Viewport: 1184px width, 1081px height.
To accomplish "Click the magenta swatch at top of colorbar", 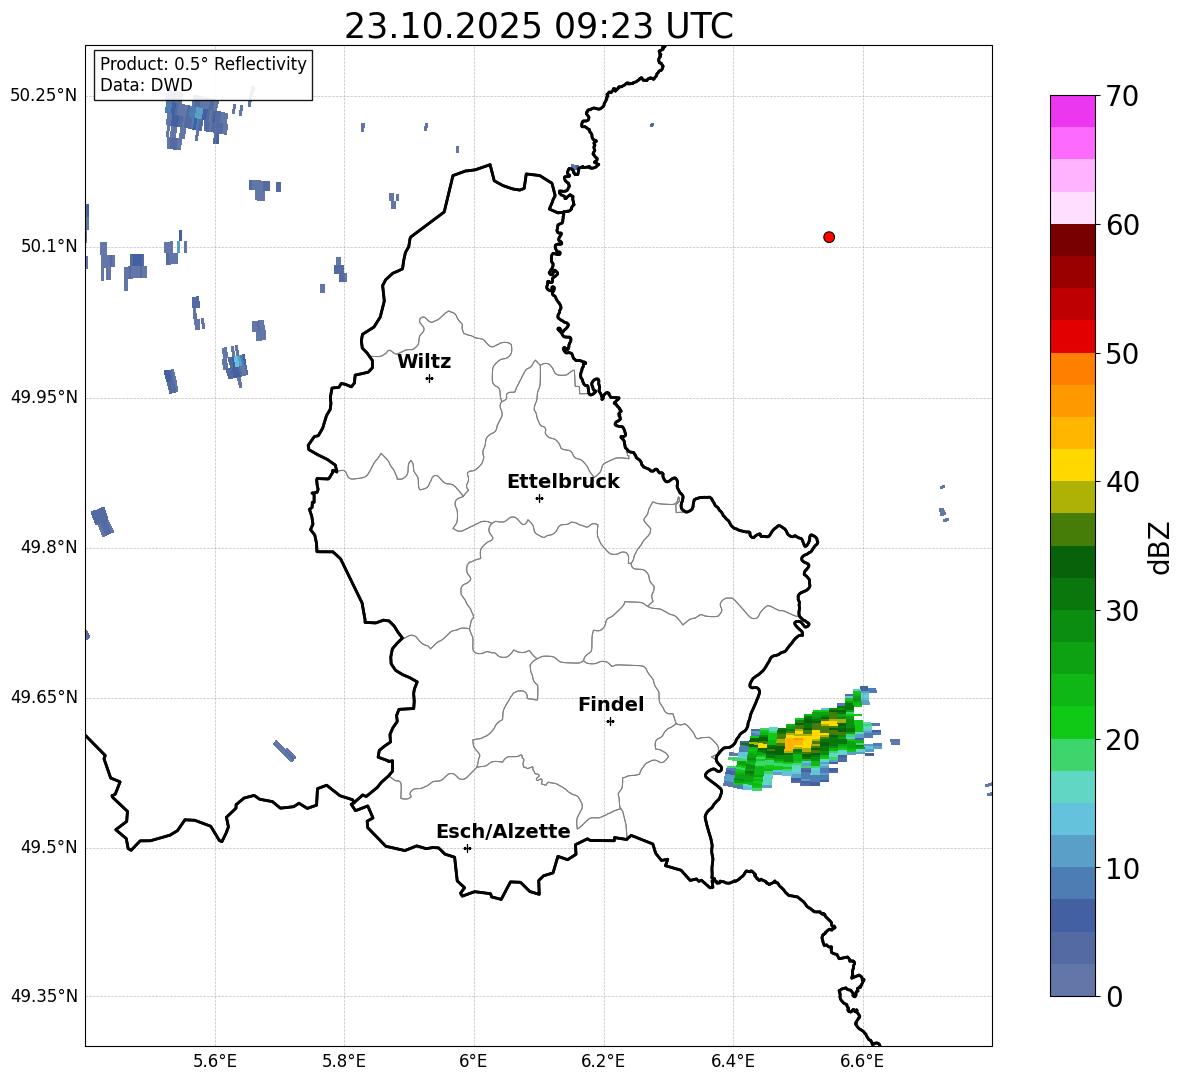I will pos(1072,111).
